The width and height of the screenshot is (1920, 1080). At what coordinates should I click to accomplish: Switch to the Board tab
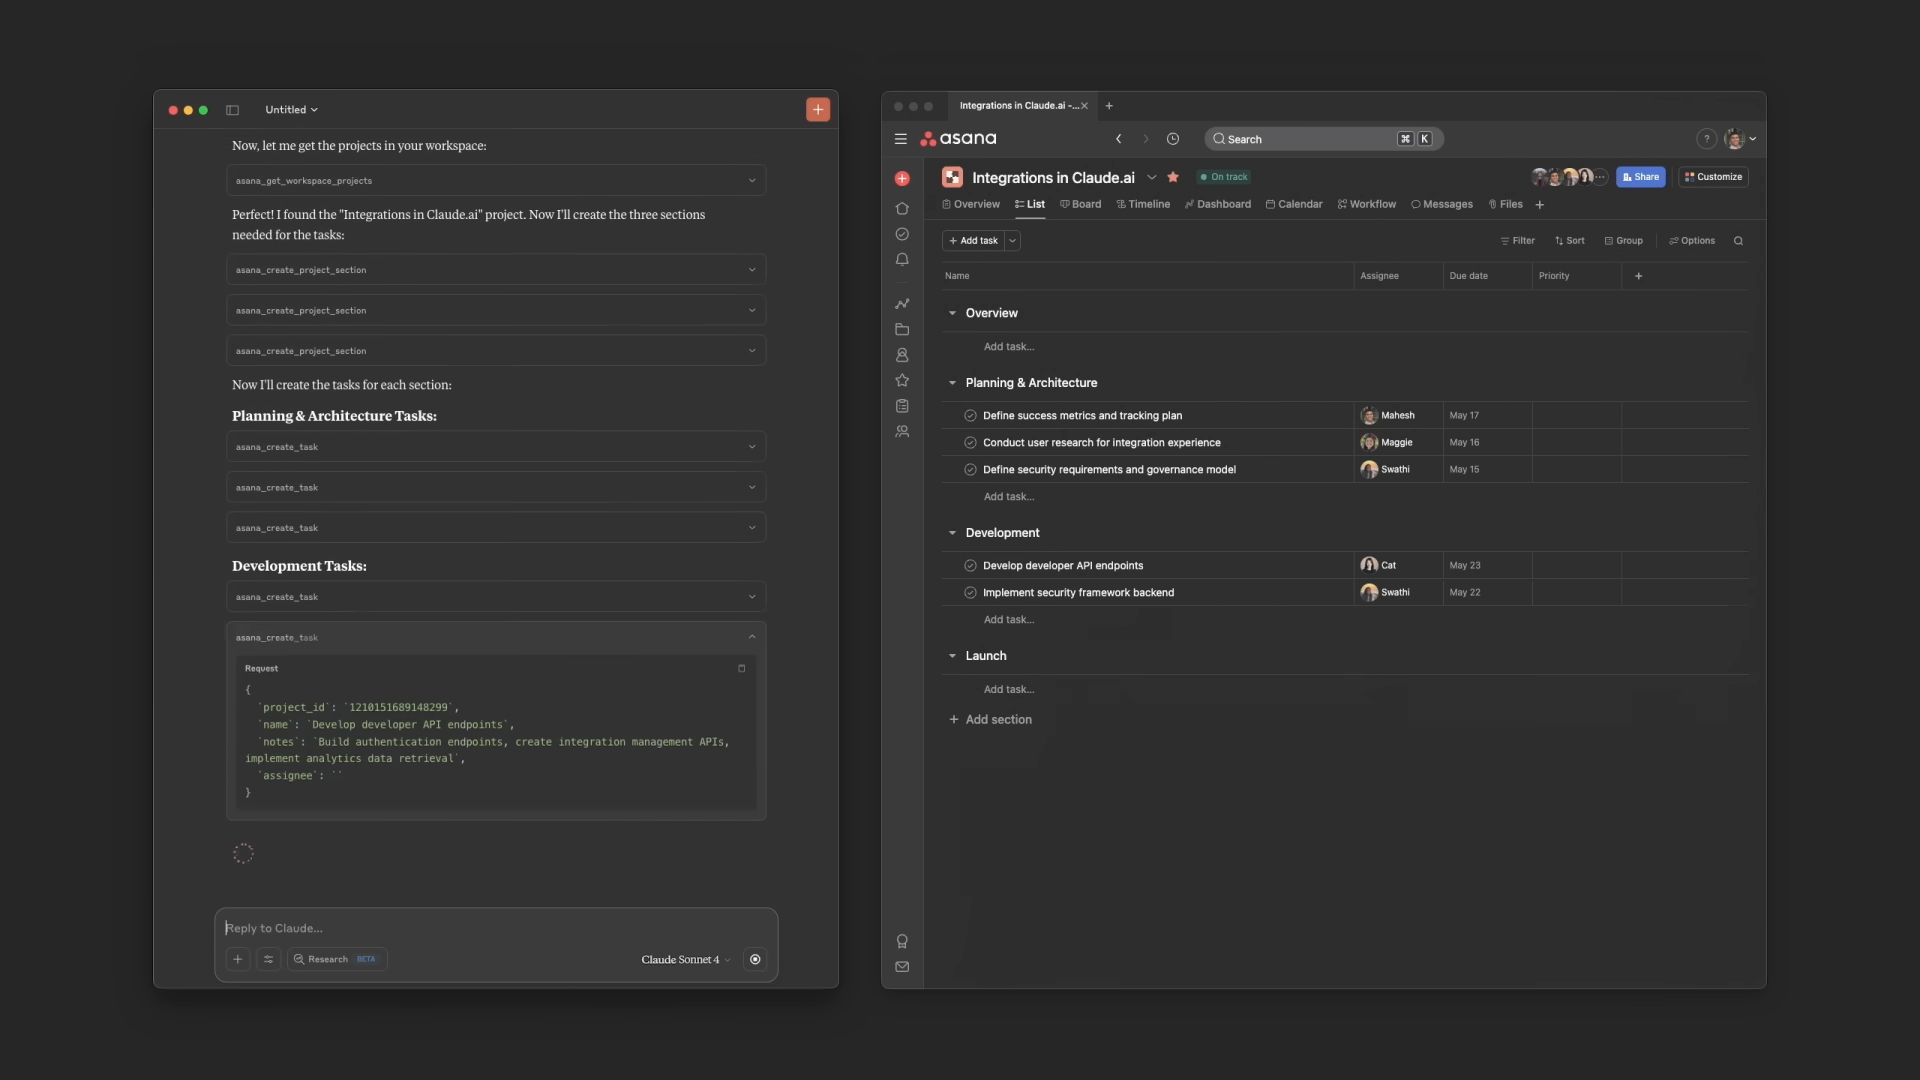(1080, 204)
